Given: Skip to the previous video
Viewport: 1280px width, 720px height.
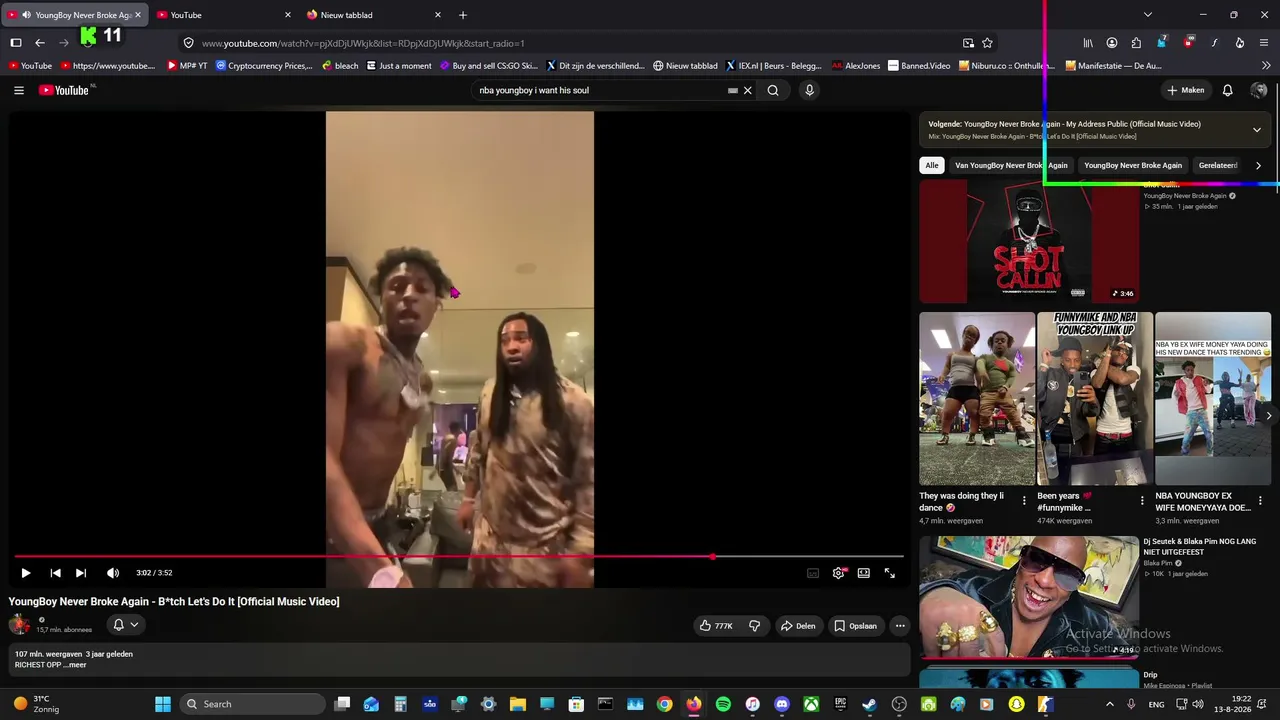Looking at the screenshot, I should point(55,573).
